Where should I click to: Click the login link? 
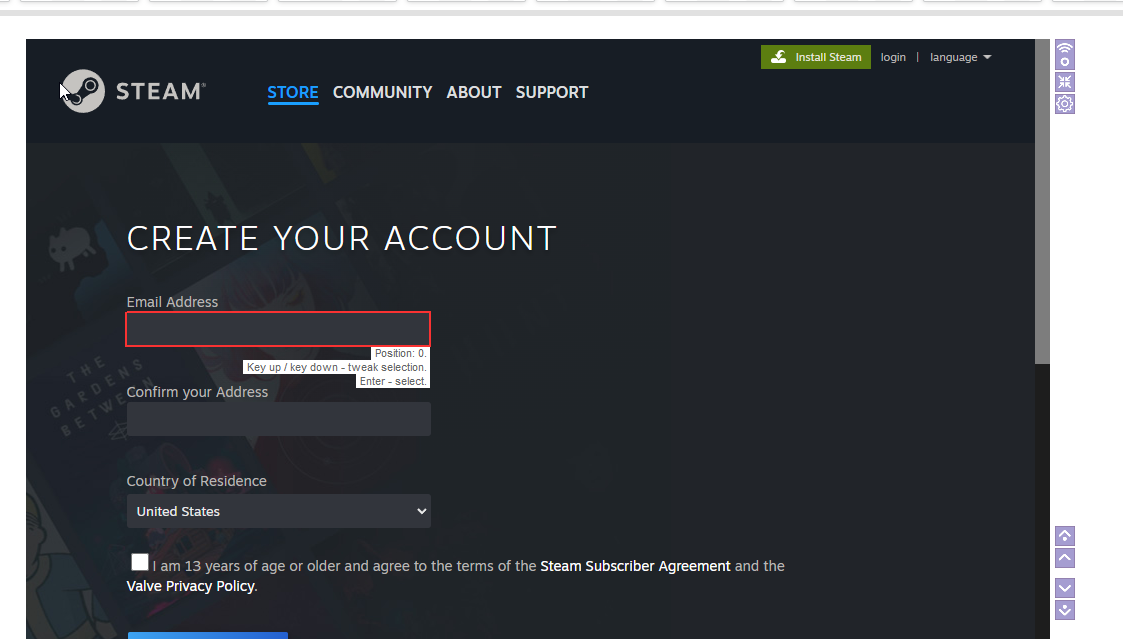893,57
